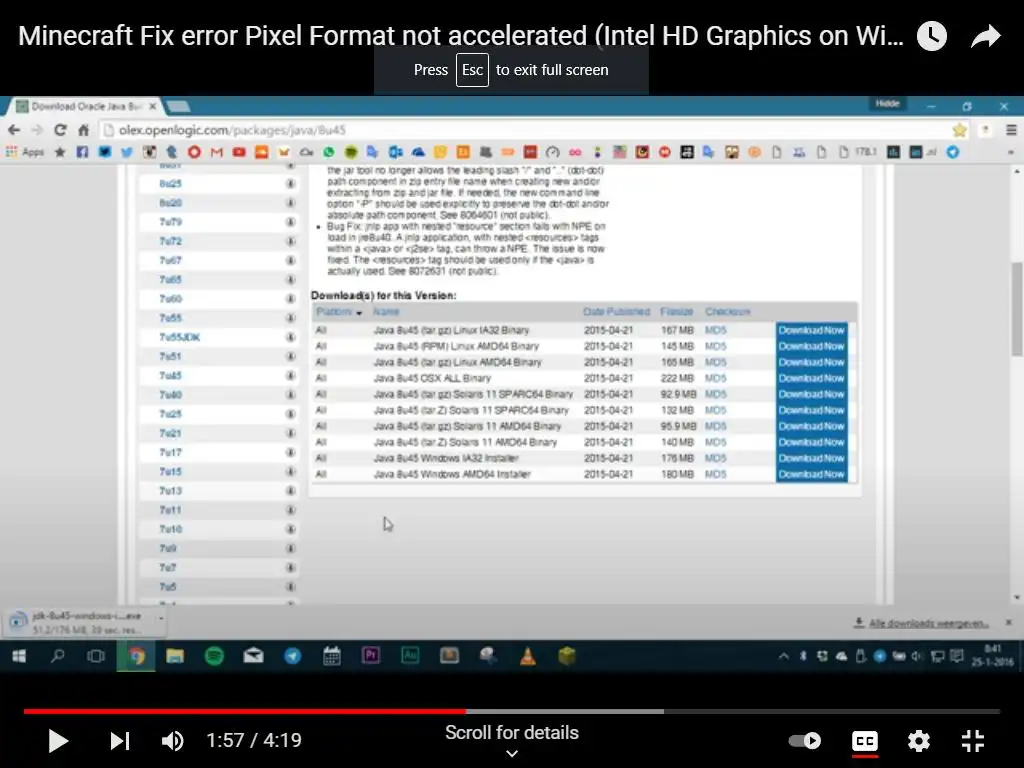The height and width of the screenshot is (768, 1024).
Task: Open the jdk-8u45-windows exe download item
Action: click(78, 623)
